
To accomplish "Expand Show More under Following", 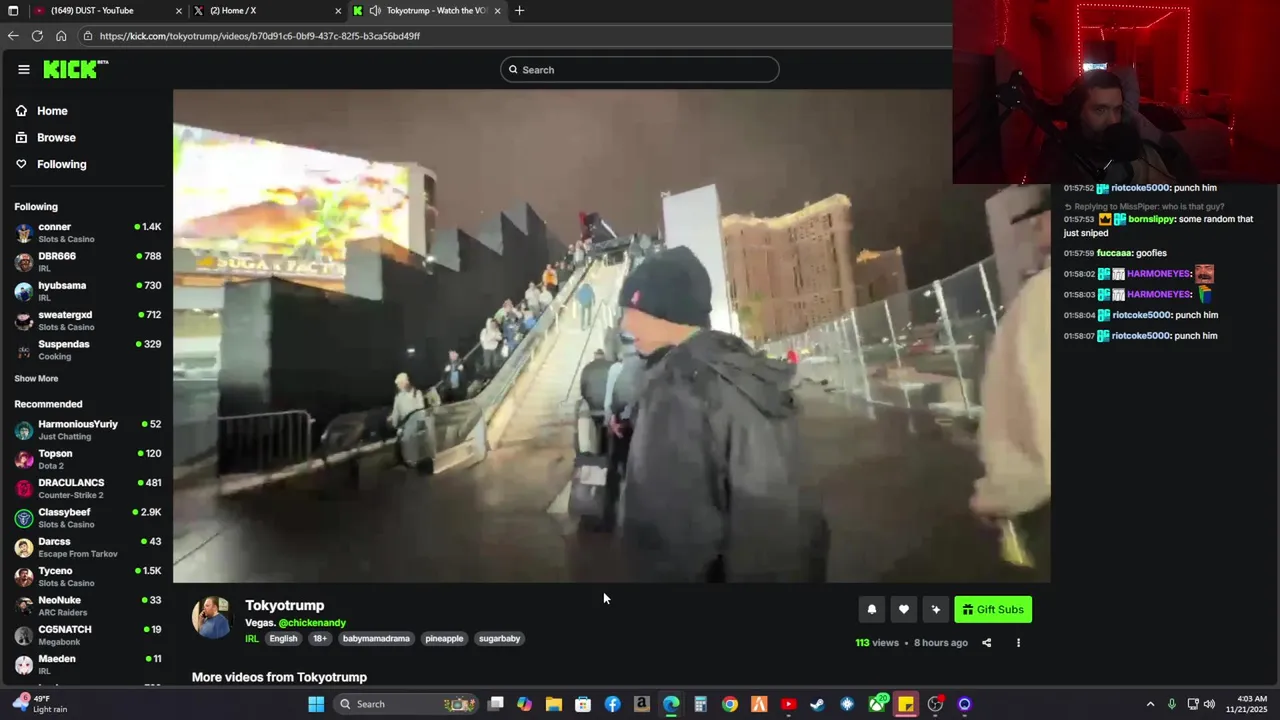I will point(36,379).
